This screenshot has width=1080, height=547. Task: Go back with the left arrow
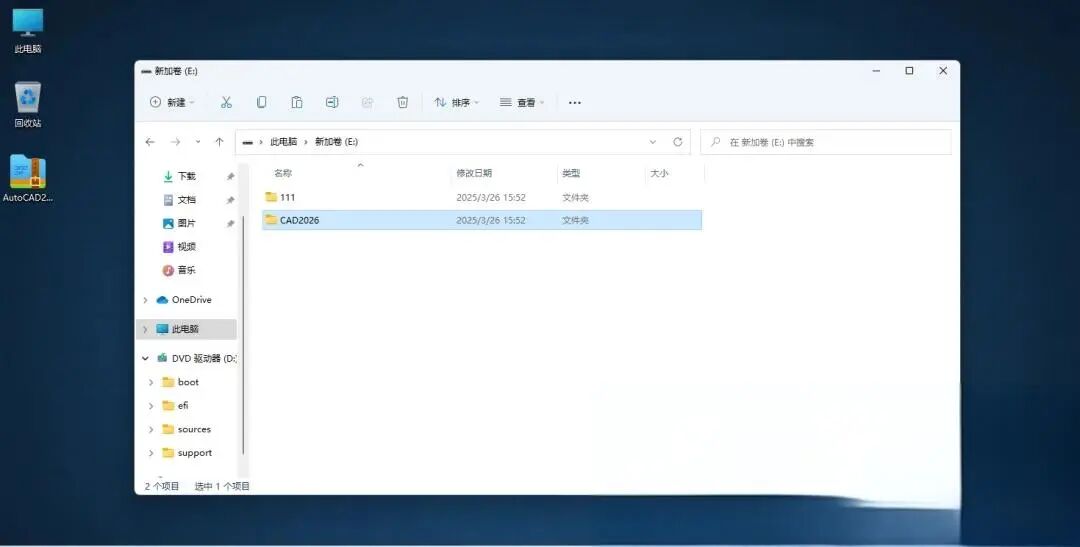coord(150,142)
